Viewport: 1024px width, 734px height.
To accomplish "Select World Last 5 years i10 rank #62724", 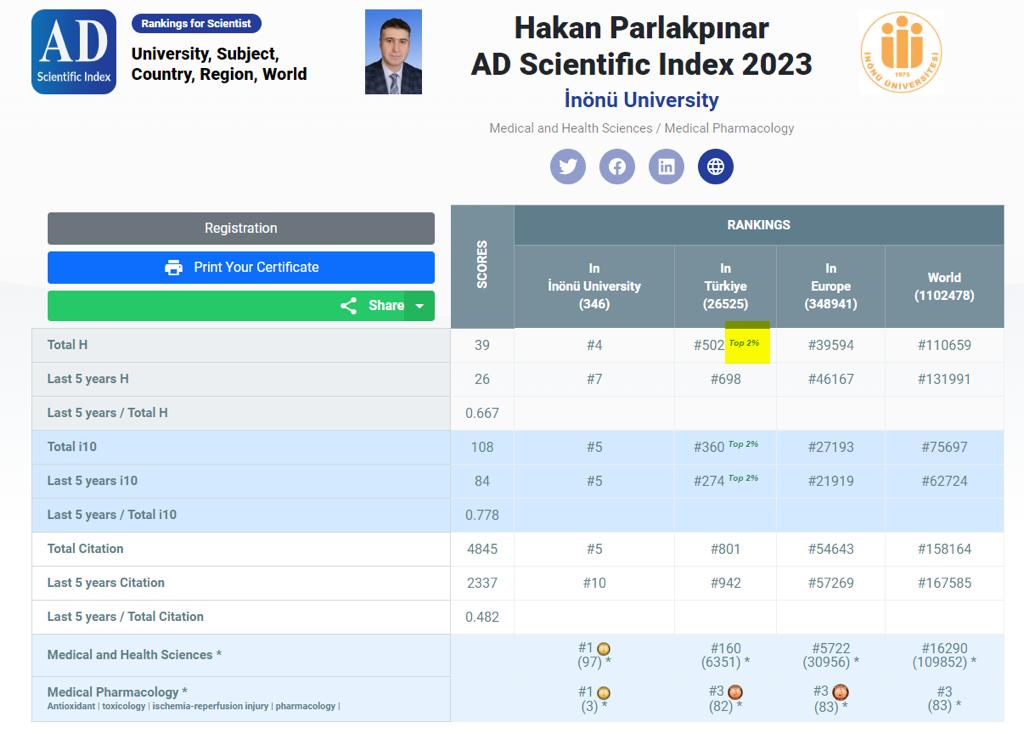I will pyautogui.click(x=944, y=481).
